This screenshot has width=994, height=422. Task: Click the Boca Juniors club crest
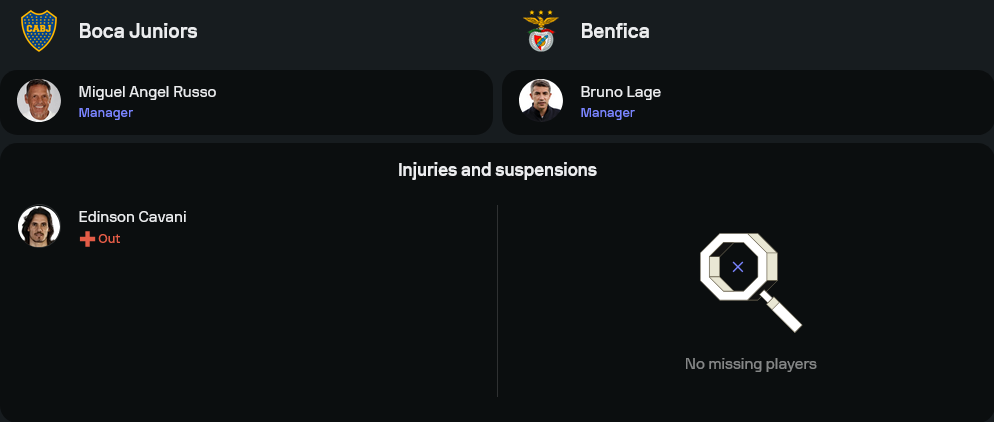tap(40, 30)
